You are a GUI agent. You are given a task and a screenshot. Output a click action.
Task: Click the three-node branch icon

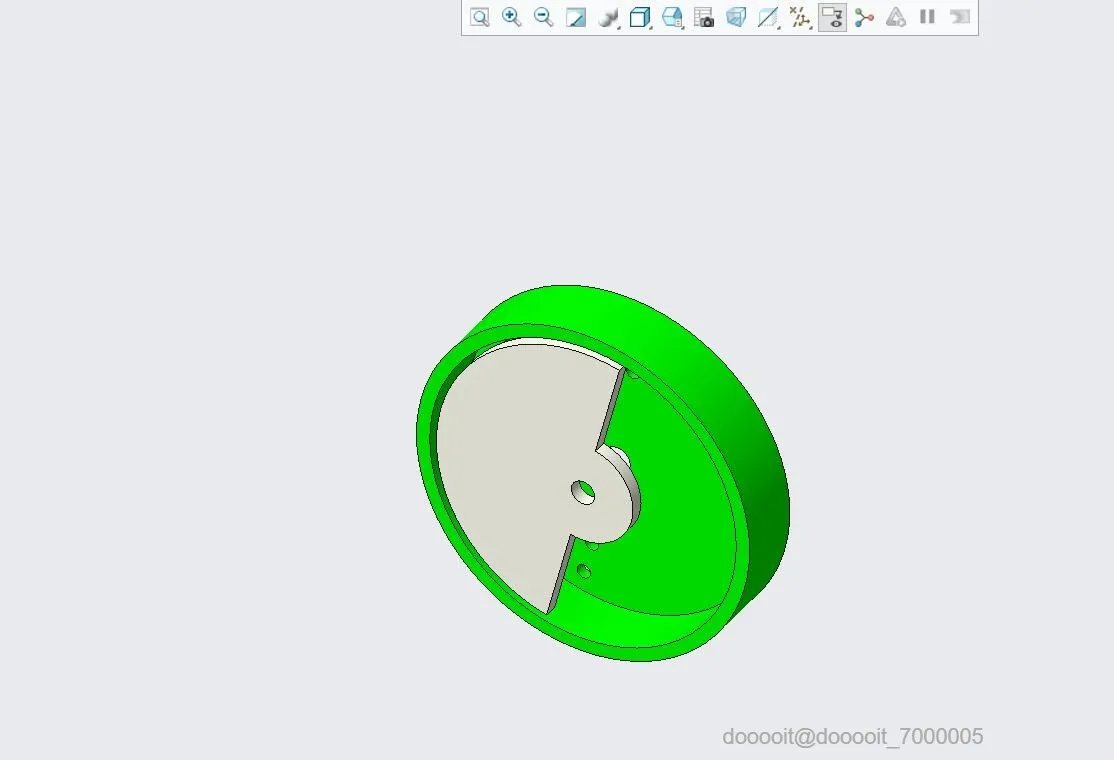tap(864, 17)
